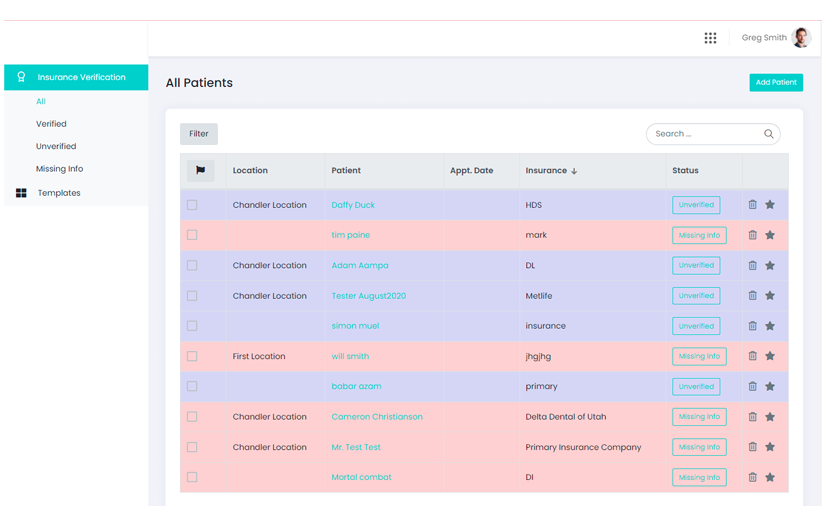Tick the checkbox for babar azam

pyautogui.click(x=192, y=387)
